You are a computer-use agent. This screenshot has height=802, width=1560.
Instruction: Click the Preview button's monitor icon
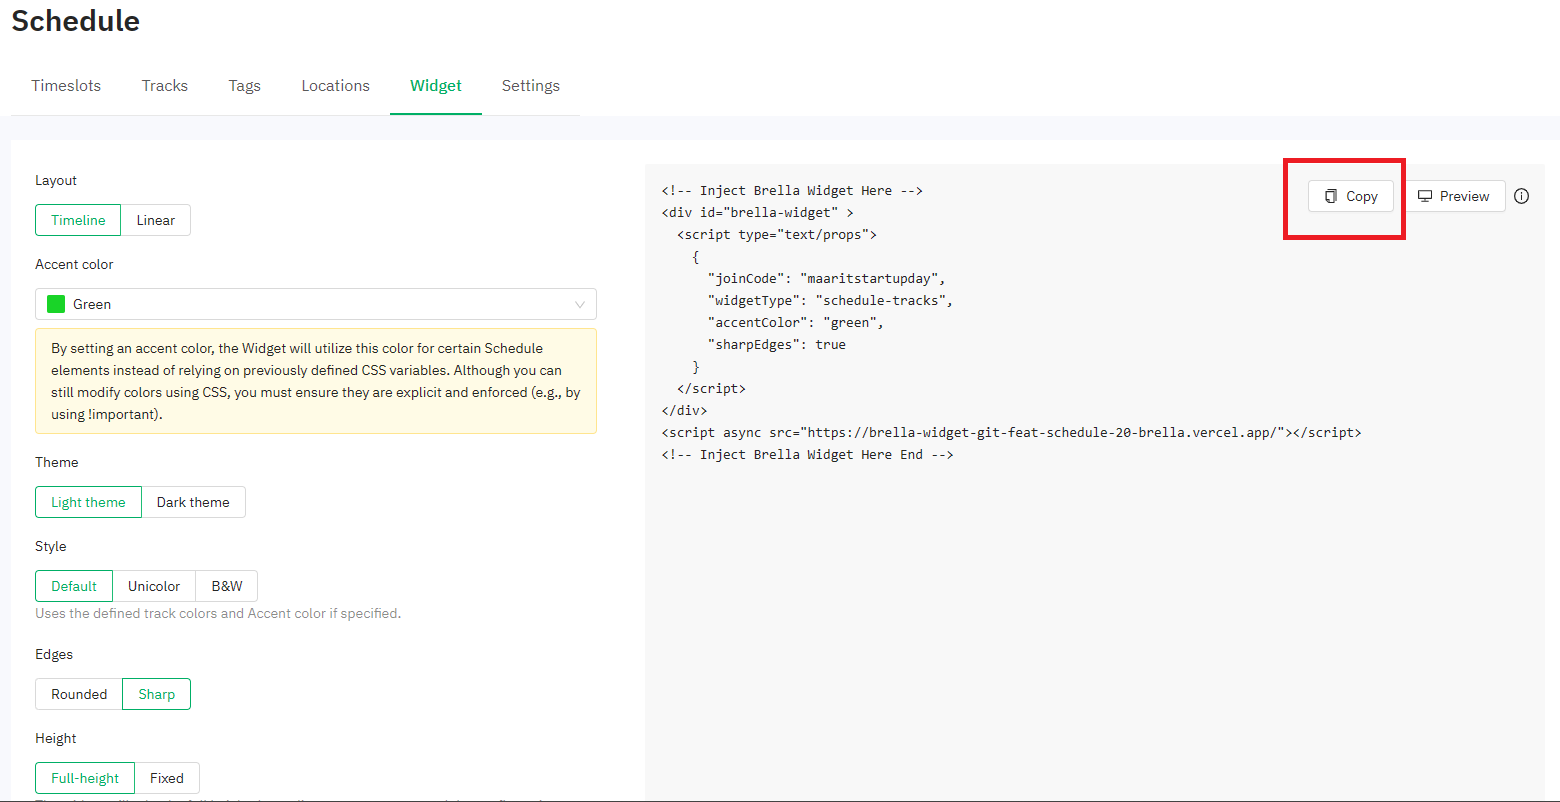pyautogui.click(x=1425, y=196)
